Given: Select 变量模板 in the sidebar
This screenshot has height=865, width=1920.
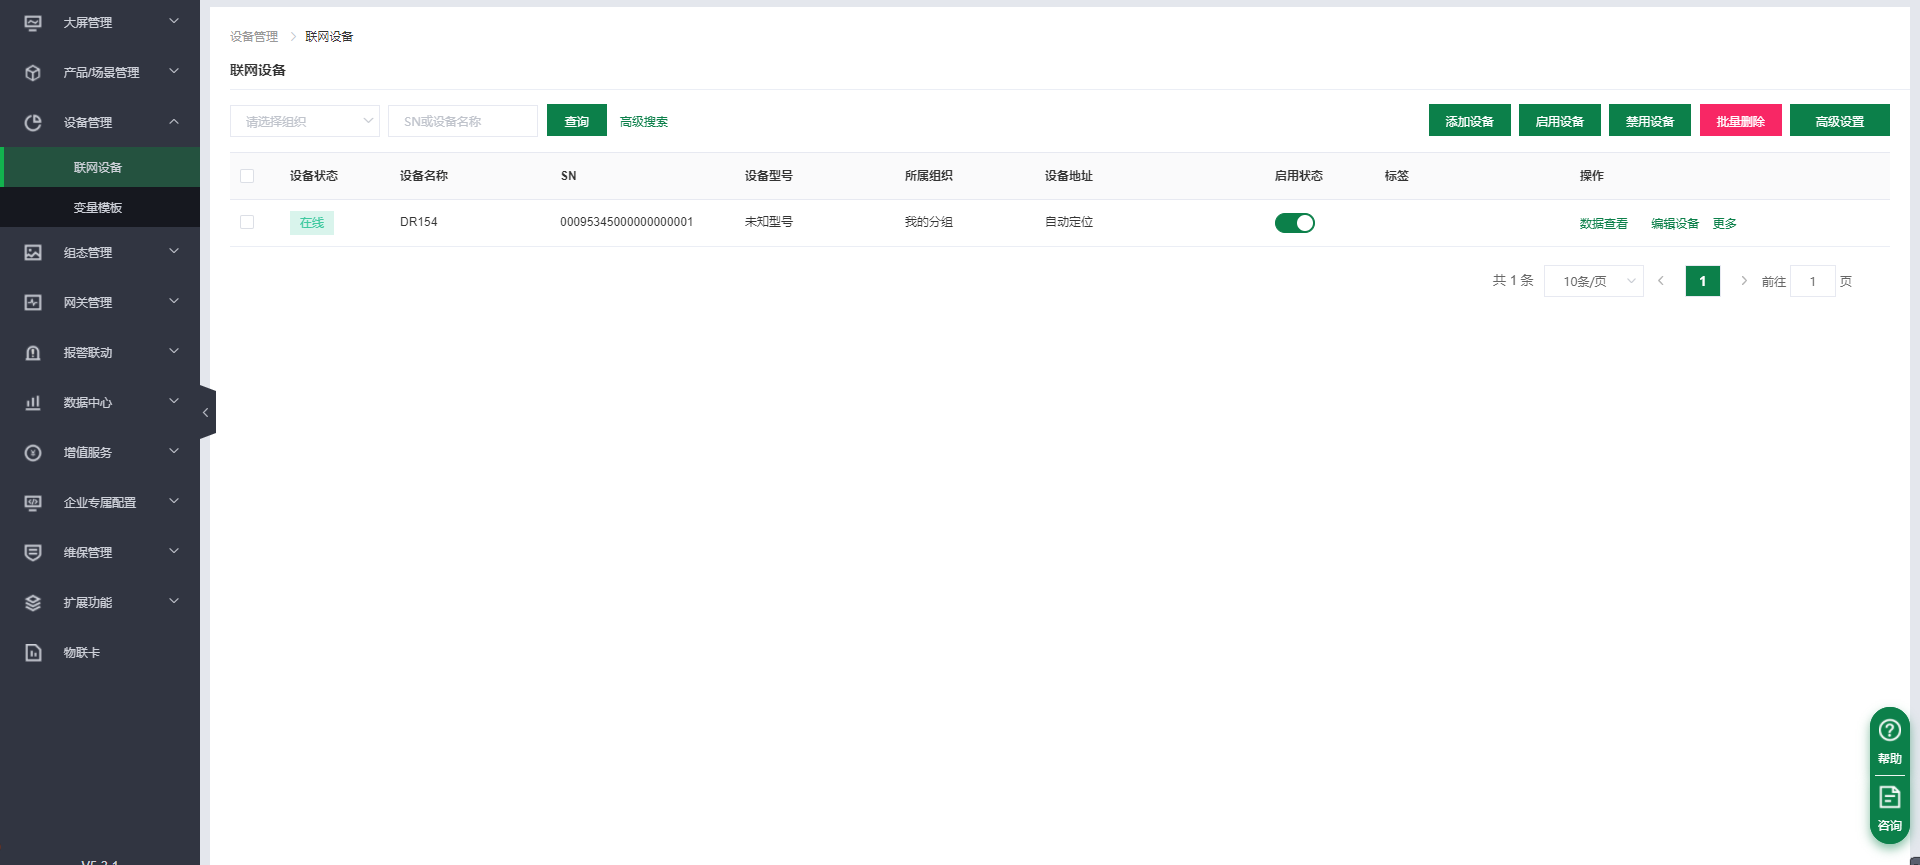Looking at the screenshot, I should pos(98,207).
